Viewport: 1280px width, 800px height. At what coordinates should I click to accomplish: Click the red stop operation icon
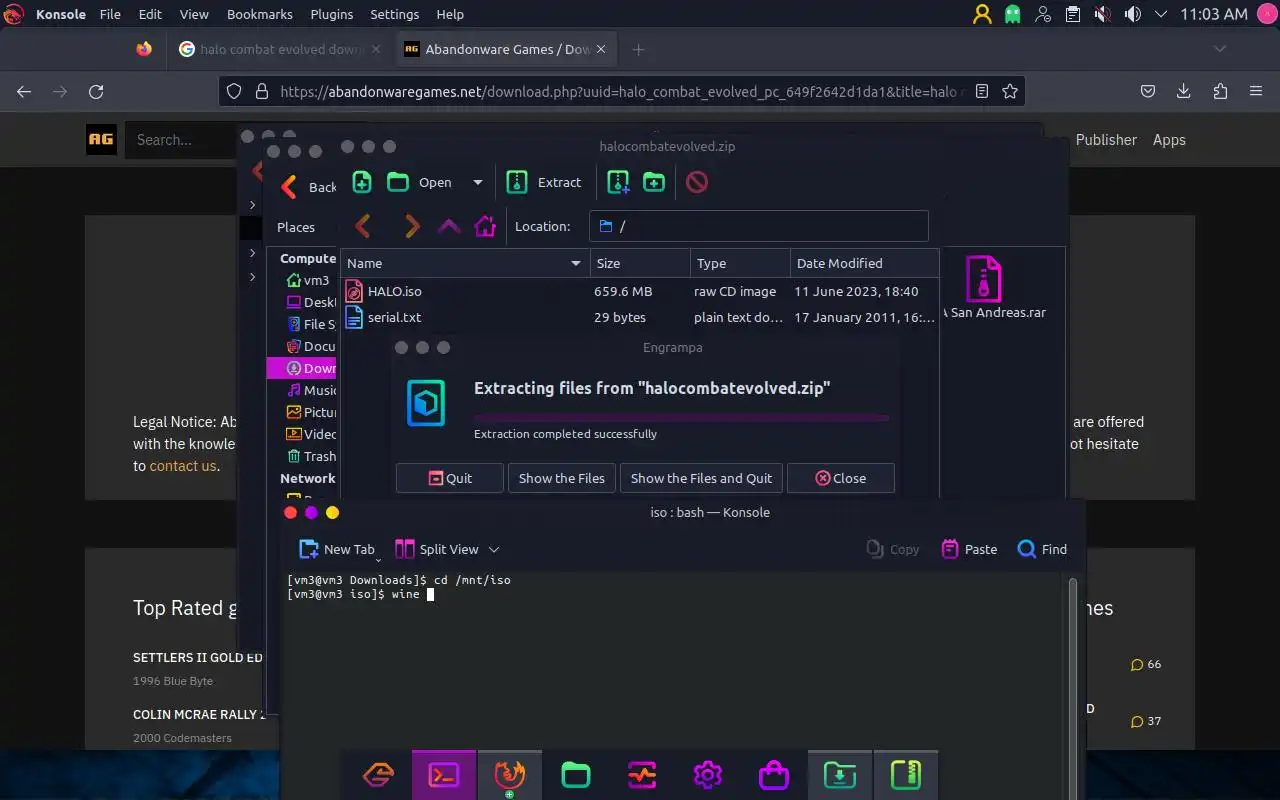pyautogui.click(x=697, y=182)
